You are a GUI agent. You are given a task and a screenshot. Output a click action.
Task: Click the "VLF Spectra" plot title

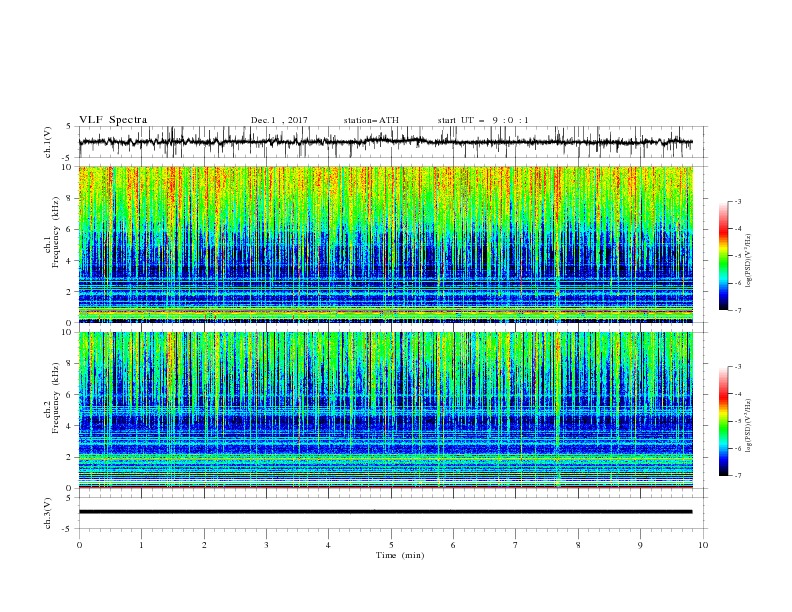coord(113,120)
